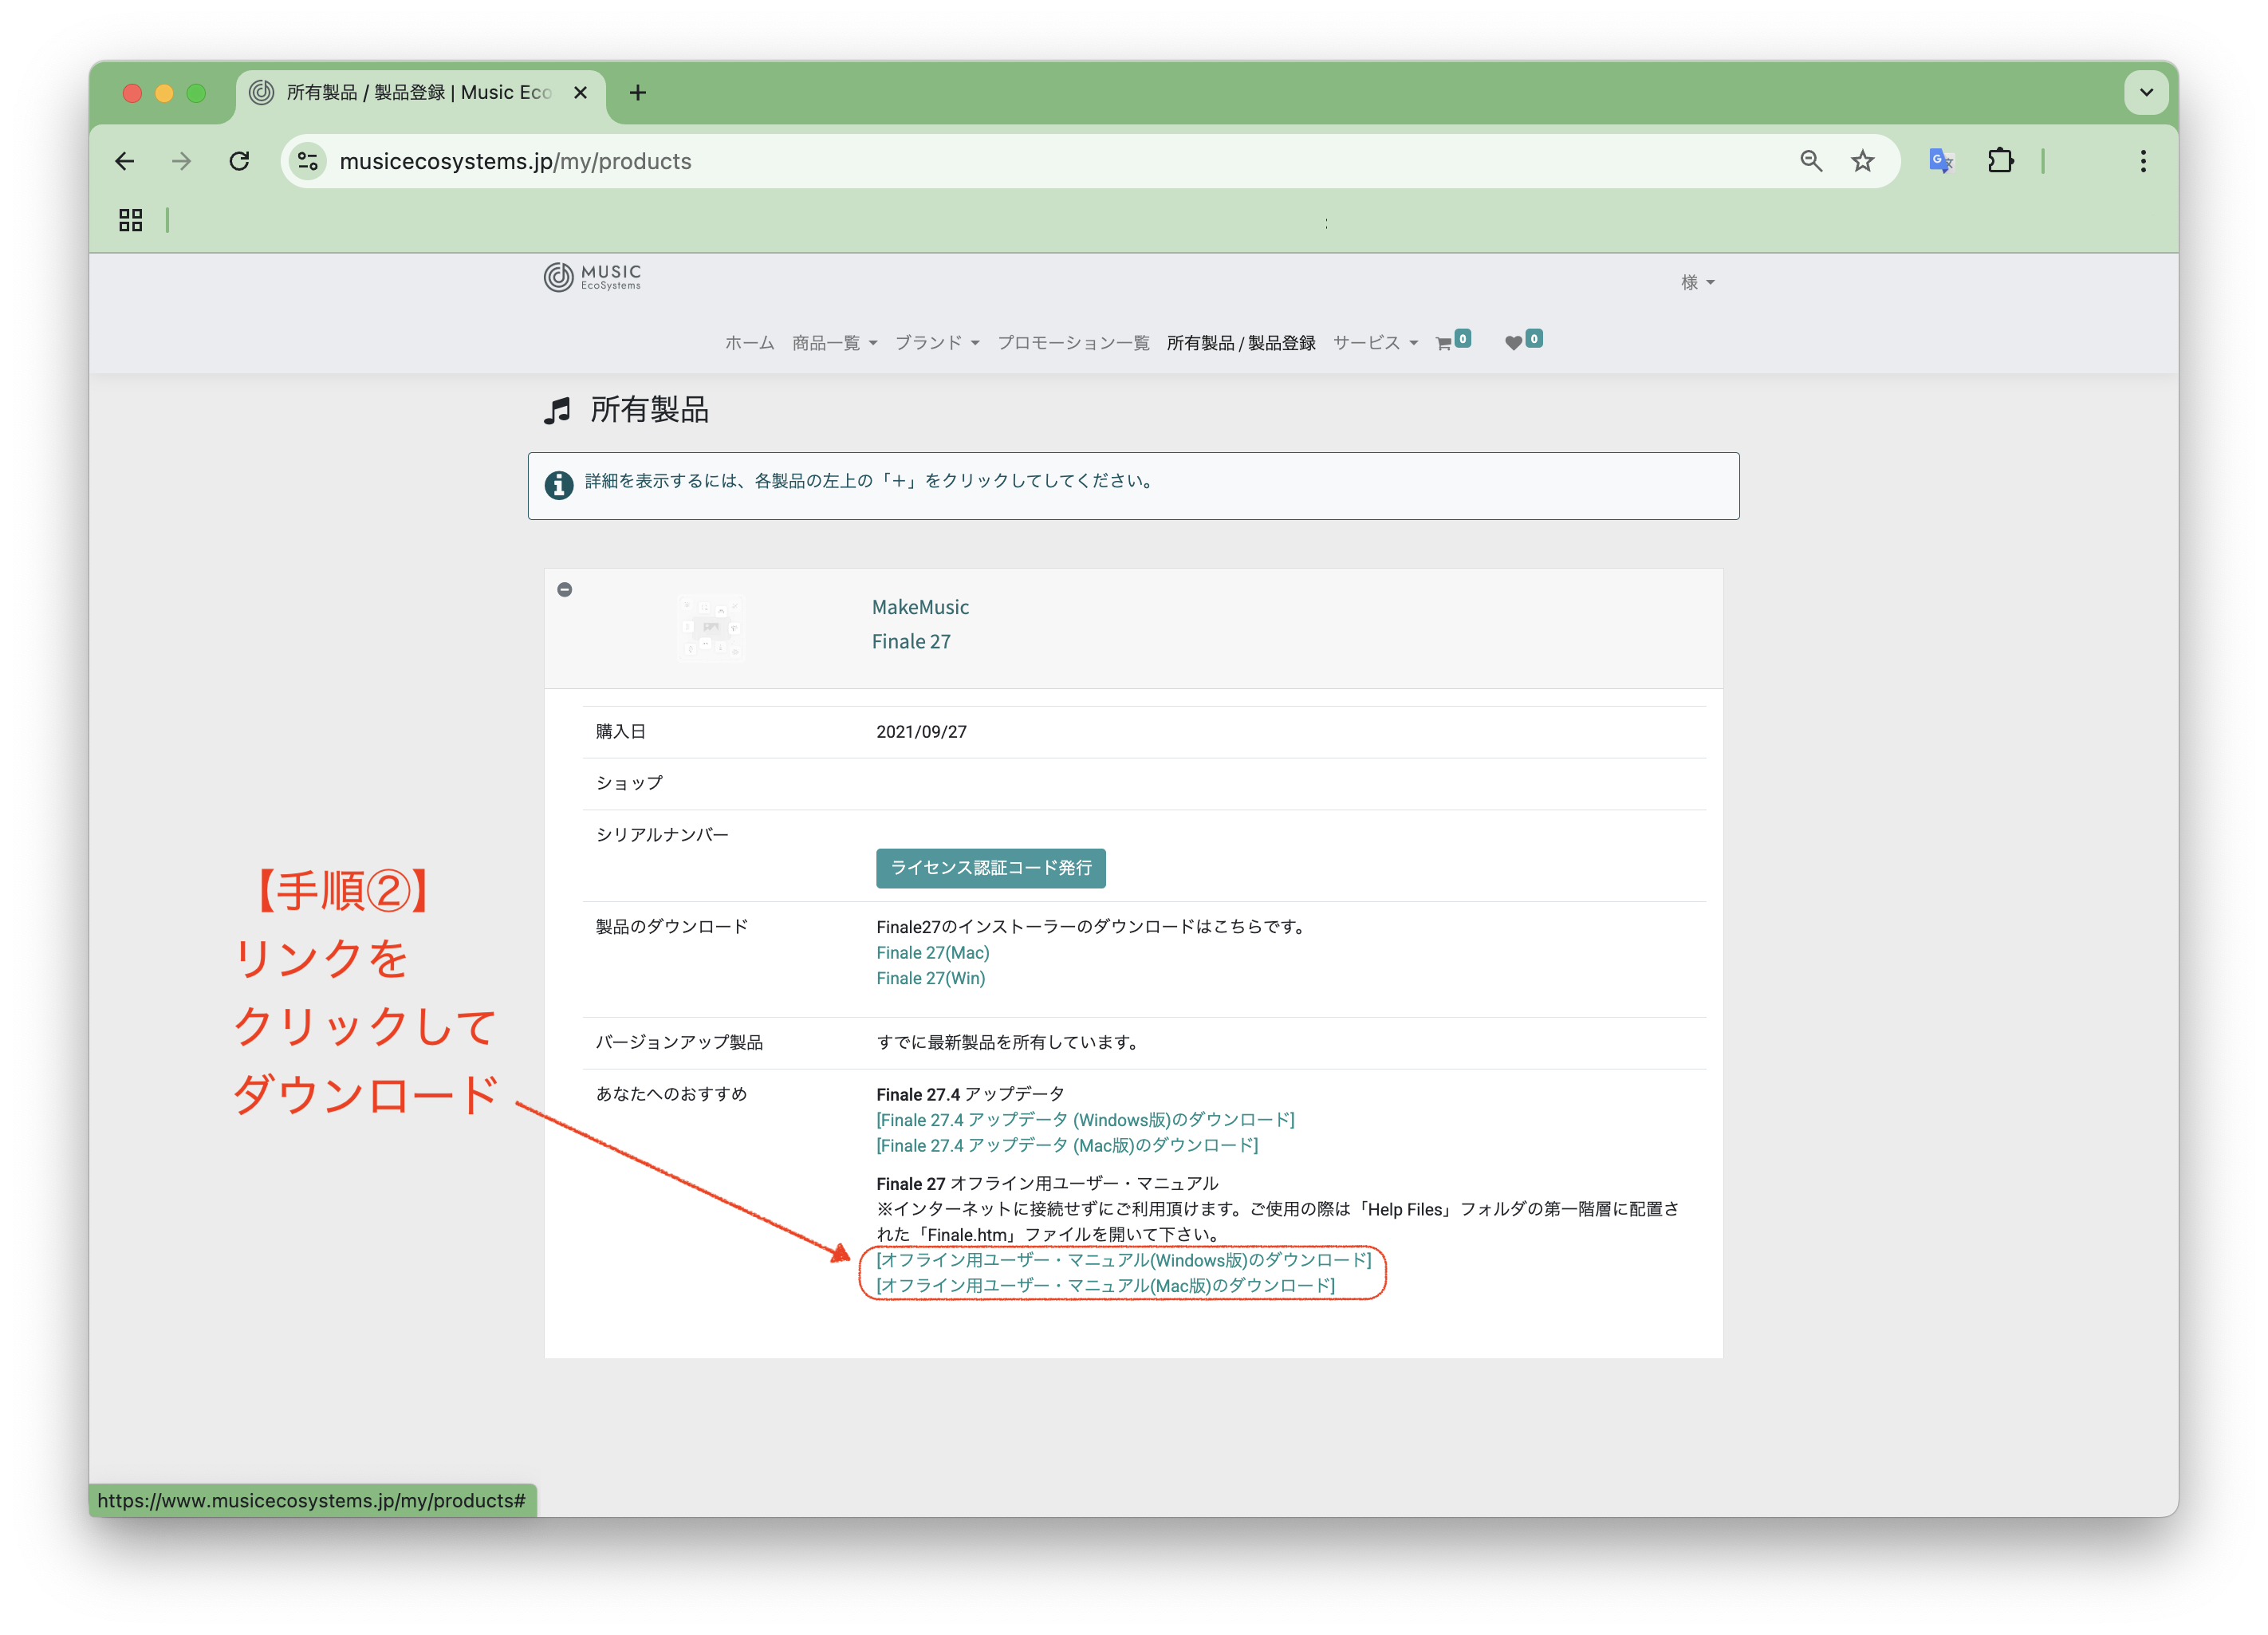Screen dimensions: 2268x1635
Task: Download Finale 27.4 アップデータ Windows版
Action: 1085,1120
